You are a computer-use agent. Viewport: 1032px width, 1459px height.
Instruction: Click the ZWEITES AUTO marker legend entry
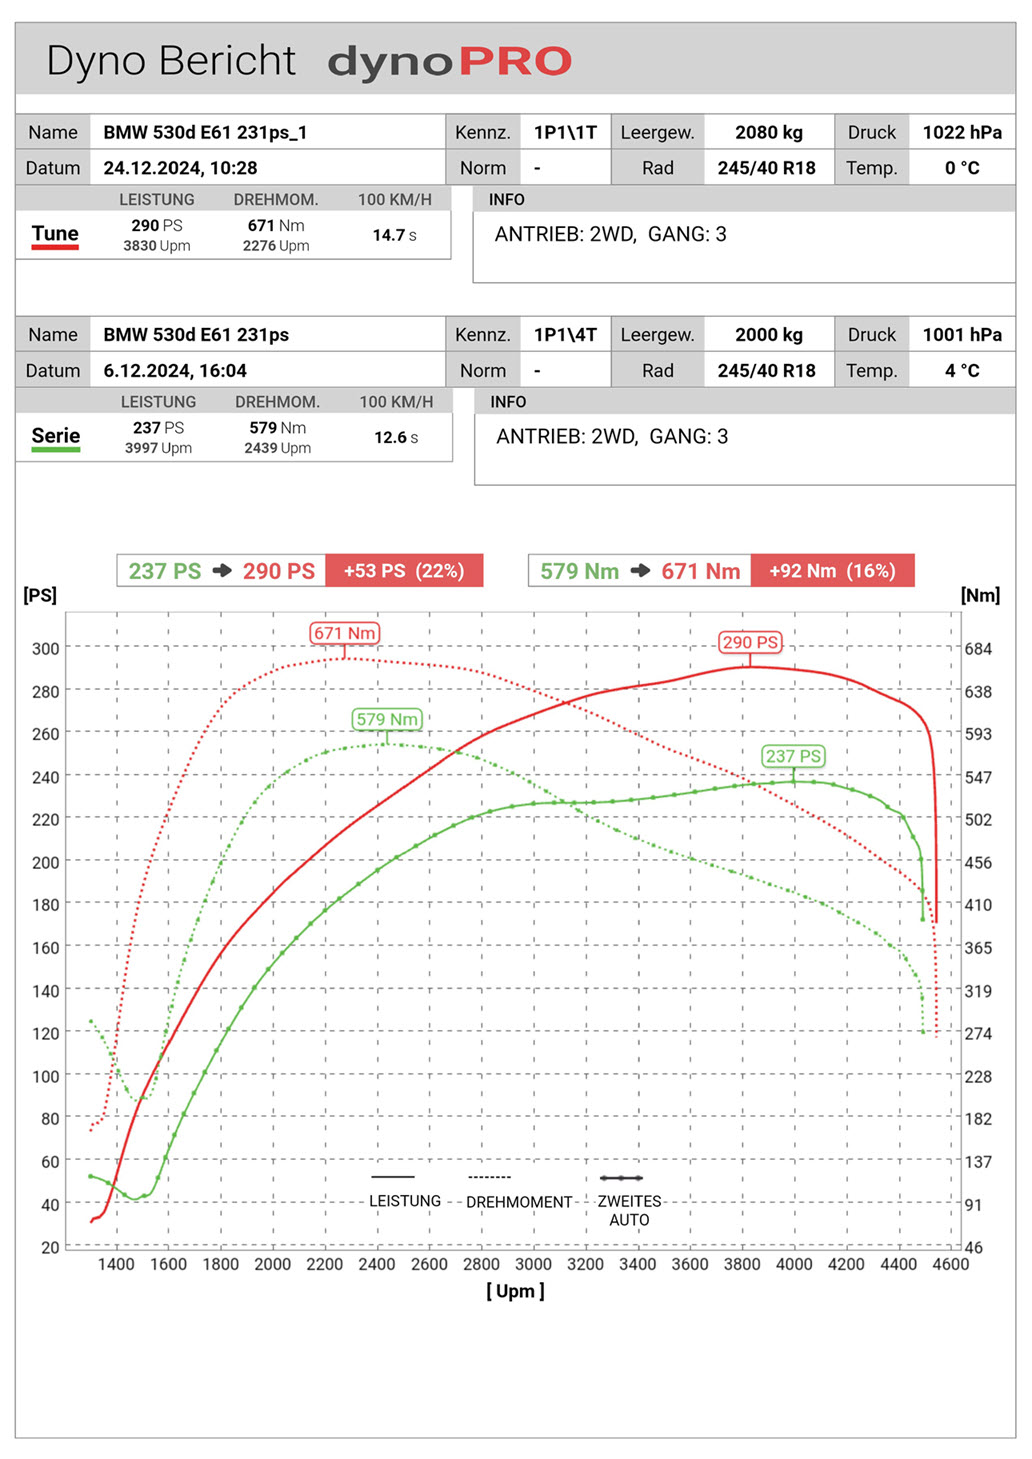[x=629, y=1201]
